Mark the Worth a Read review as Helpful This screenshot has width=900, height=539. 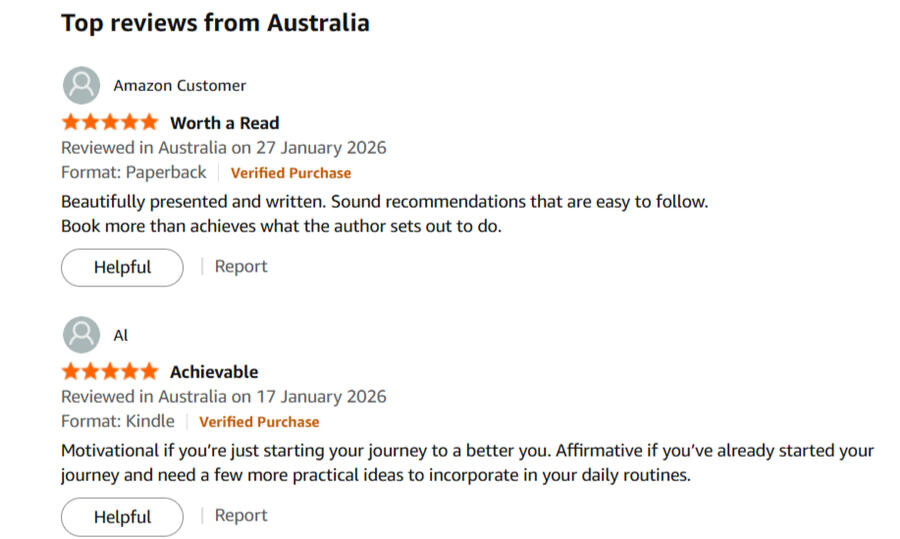(122, 267)
